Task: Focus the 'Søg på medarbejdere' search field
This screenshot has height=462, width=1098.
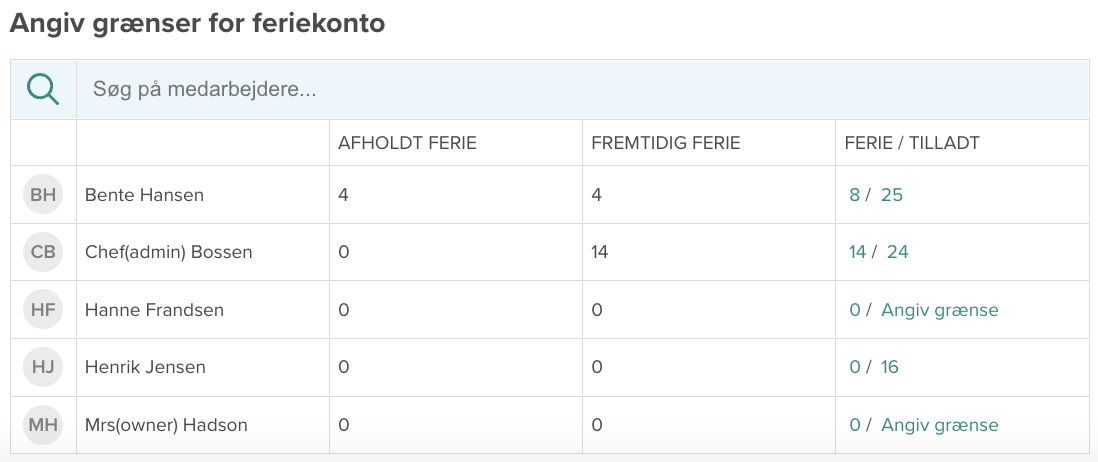Action: point(580,90)
